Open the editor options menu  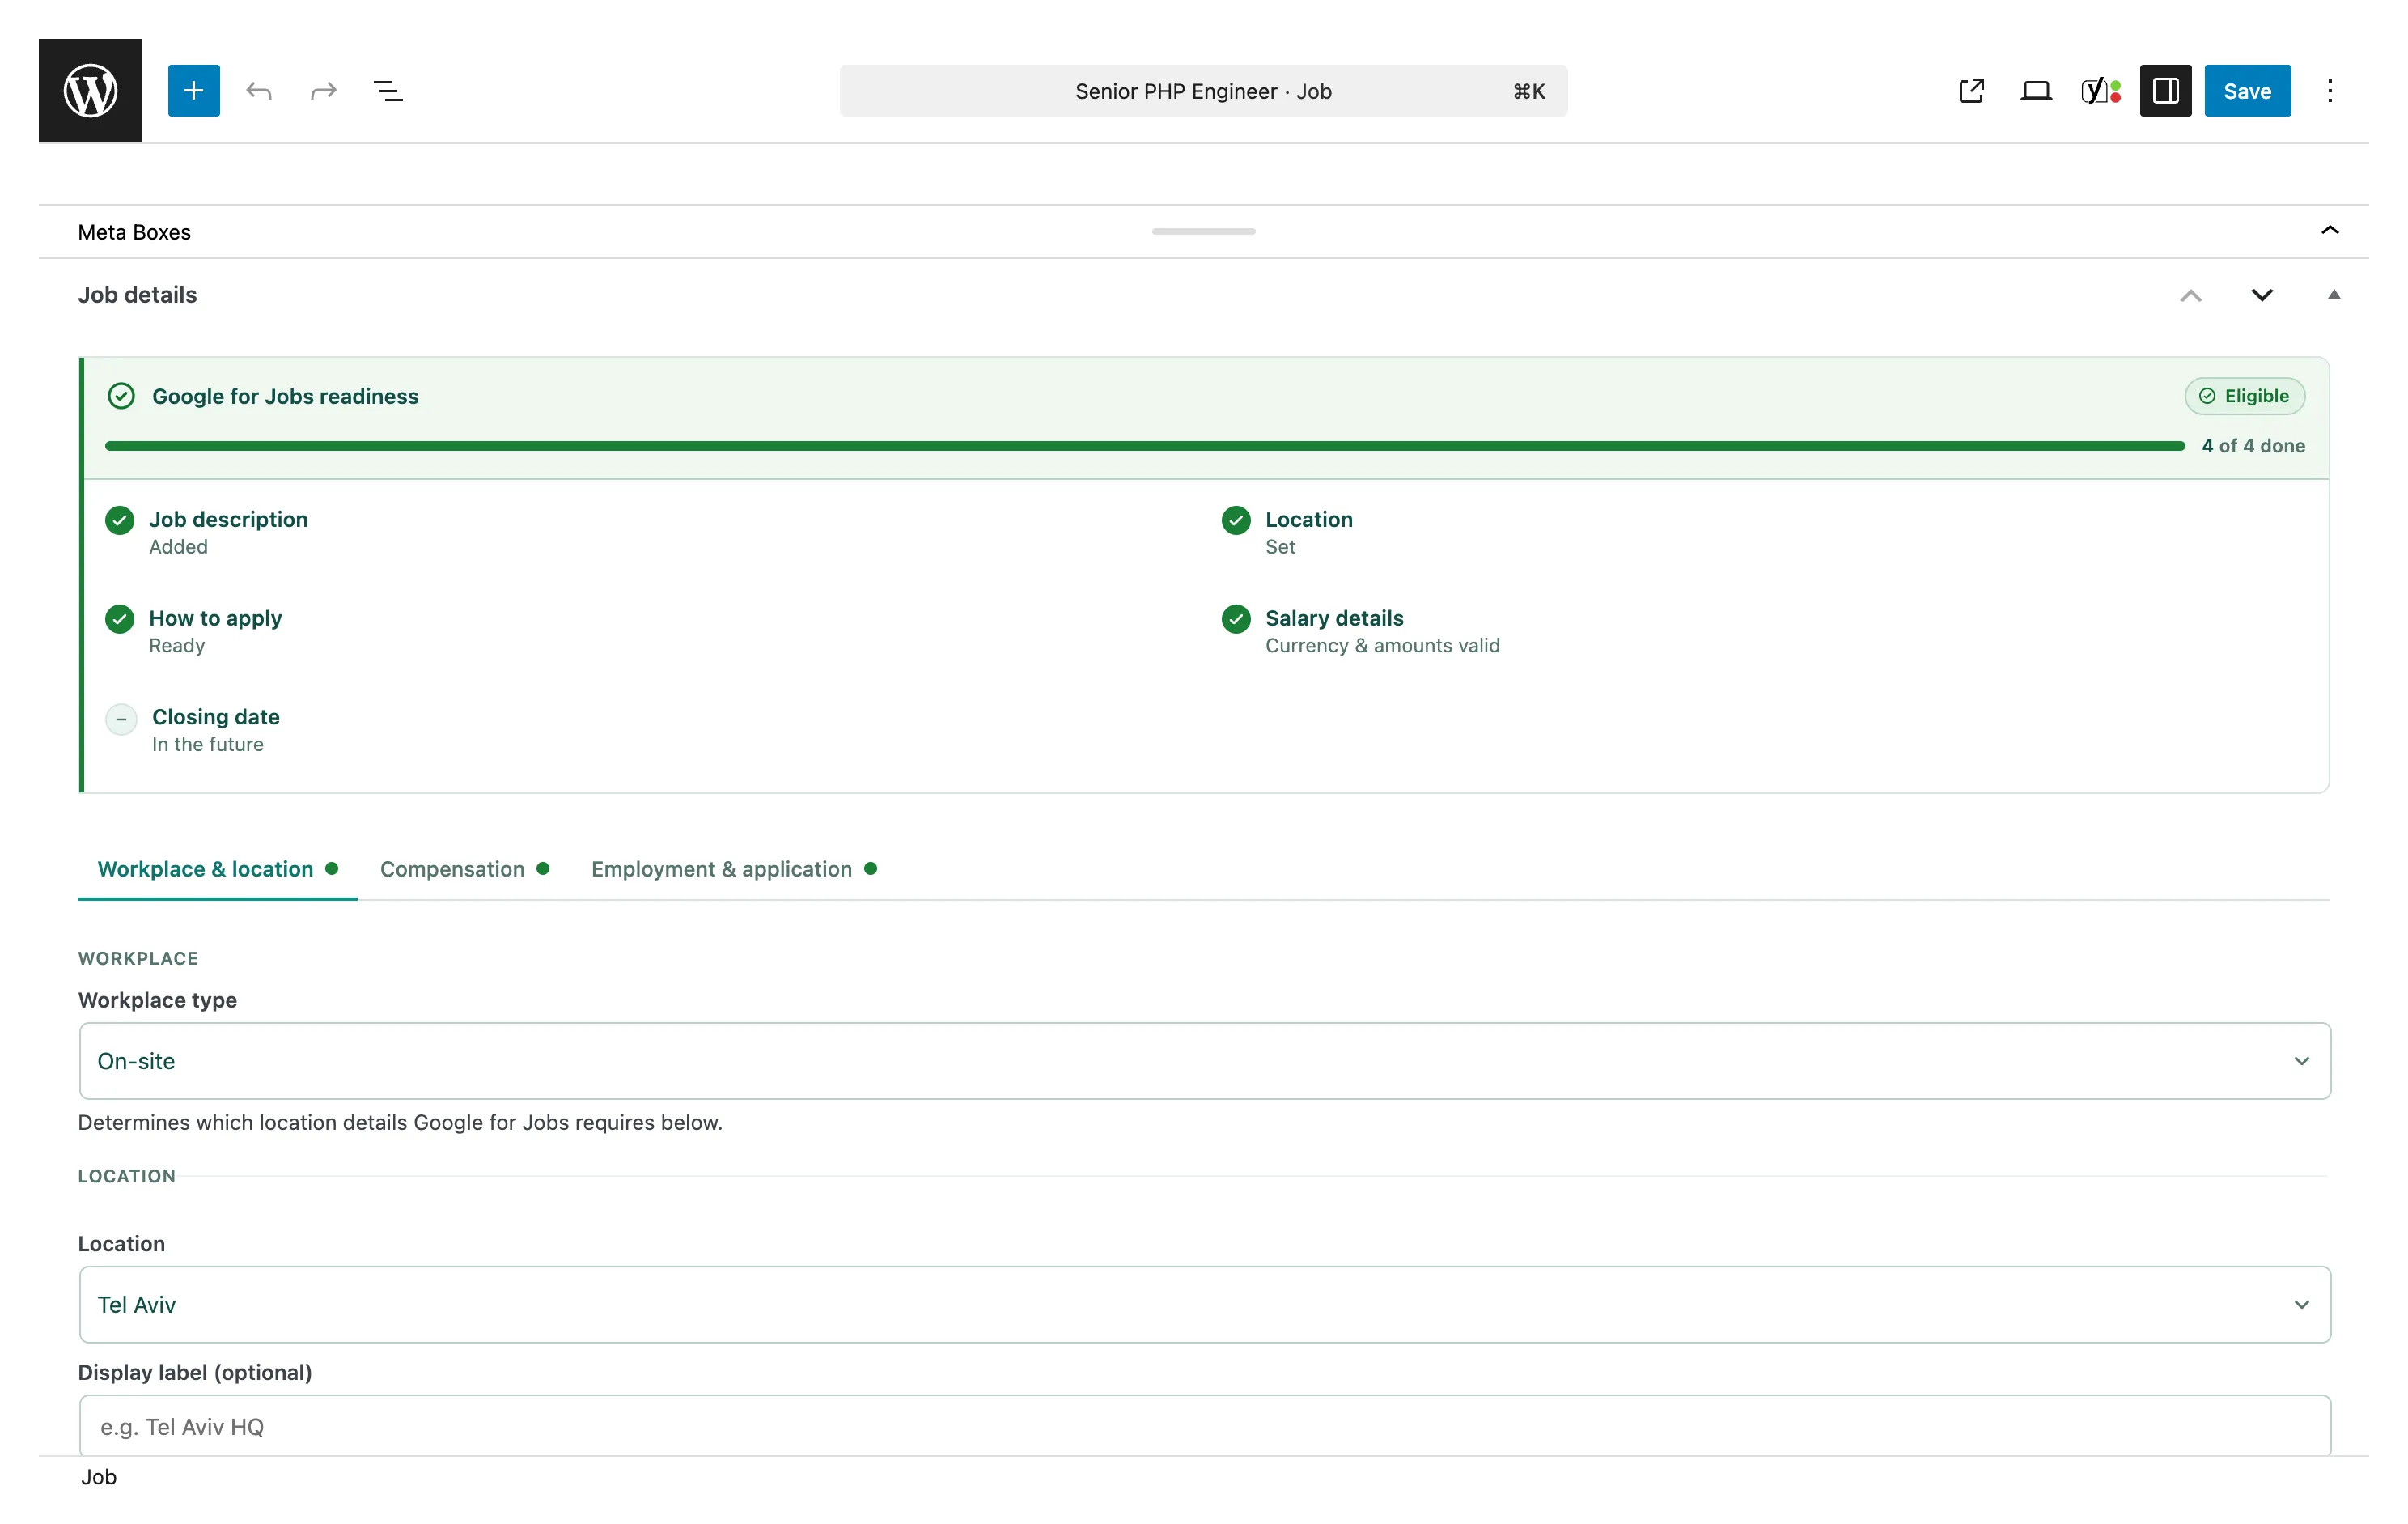(x=2330, y=91)
